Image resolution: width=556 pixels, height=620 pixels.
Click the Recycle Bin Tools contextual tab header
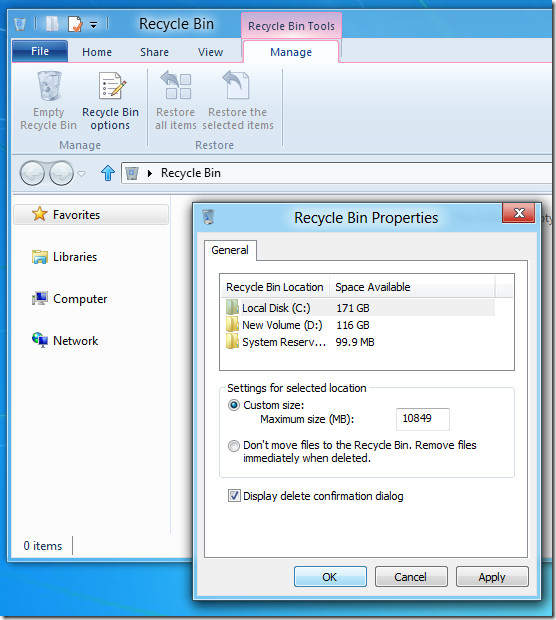291,26
